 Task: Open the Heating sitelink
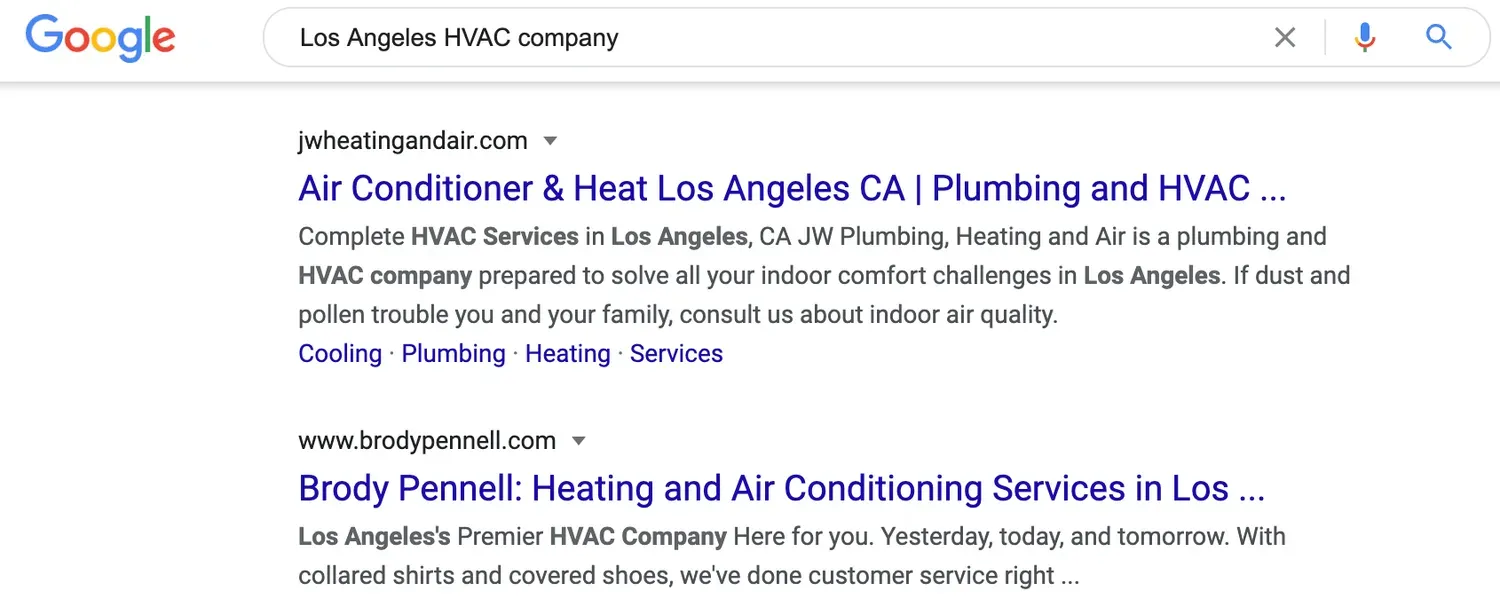(567, 354)
